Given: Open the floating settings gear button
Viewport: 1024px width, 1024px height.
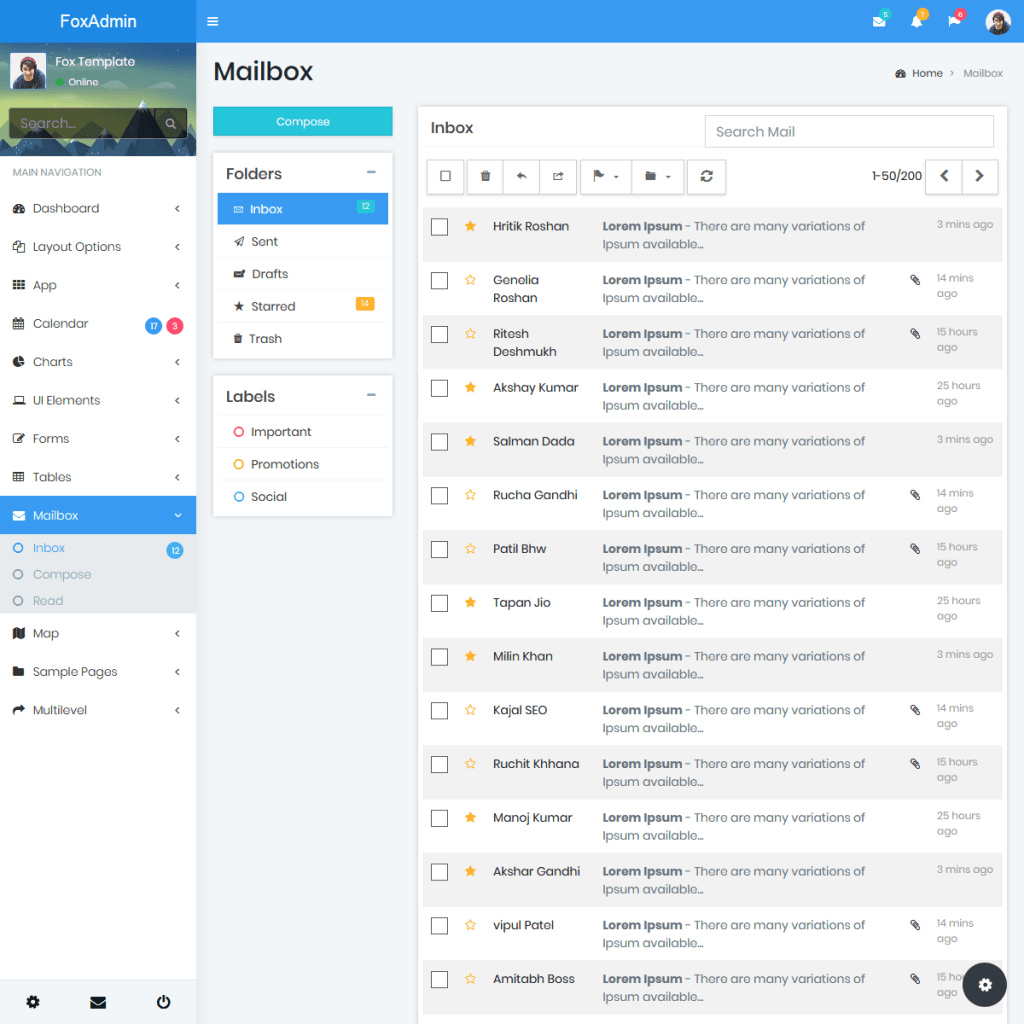Looking at the screenshot, I should [x=984, y=984].
